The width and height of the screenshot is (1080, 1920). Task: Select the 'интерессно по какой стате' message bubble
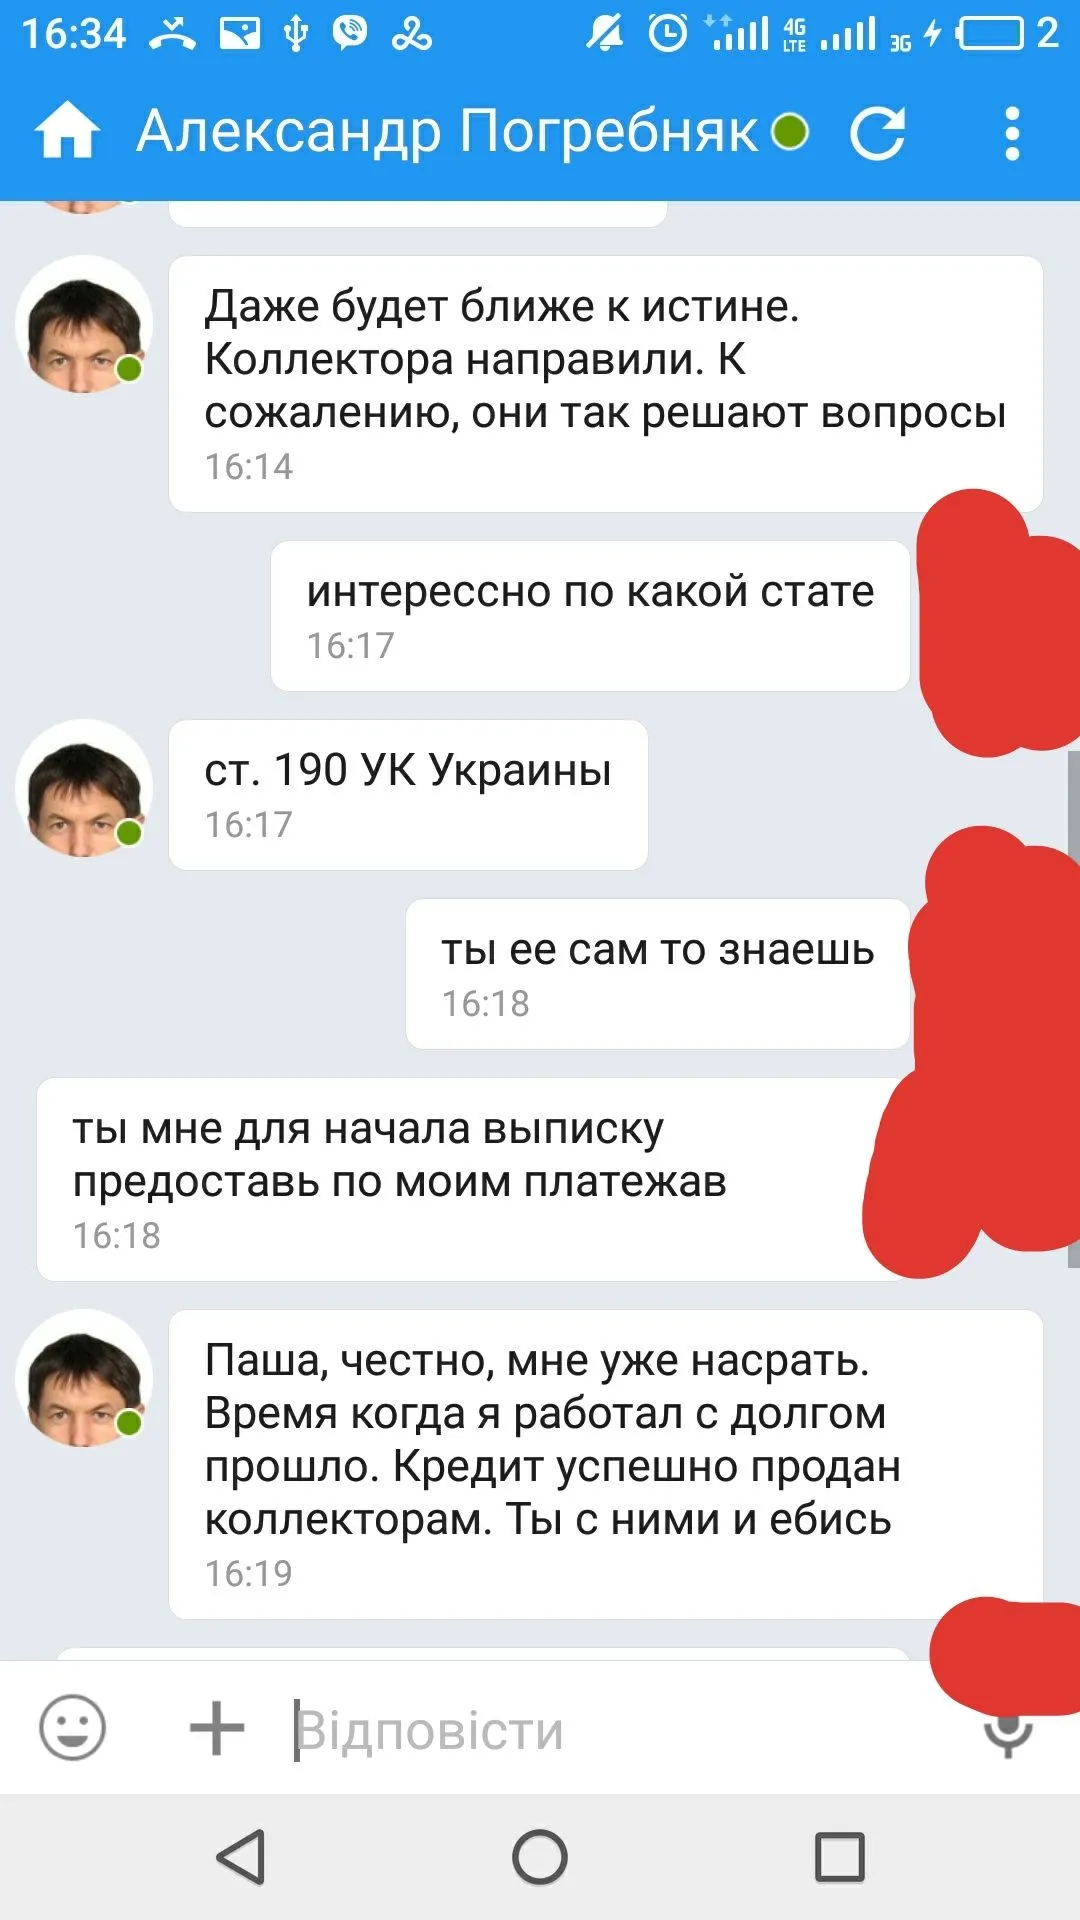point(590,616)
